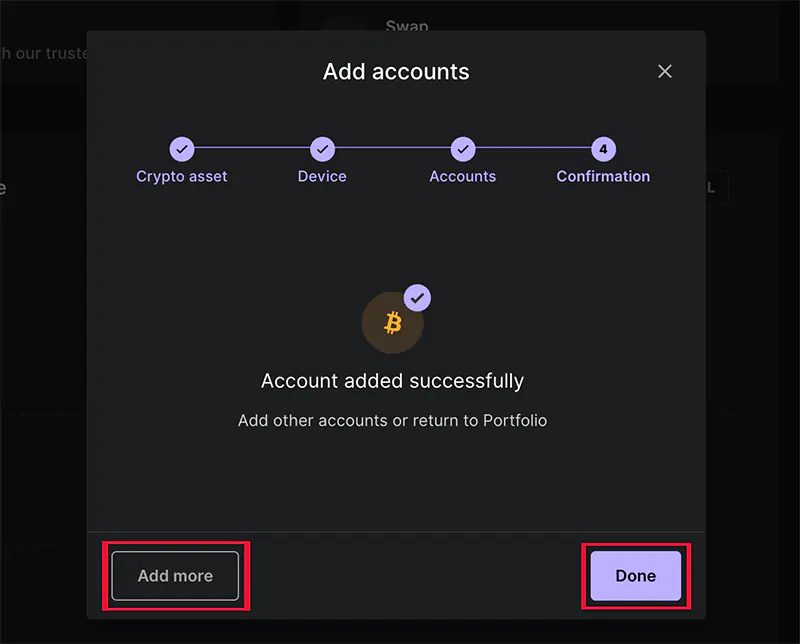
Task: Click the success checkmark badge above Bitcoin
Action: pos(417,297)
